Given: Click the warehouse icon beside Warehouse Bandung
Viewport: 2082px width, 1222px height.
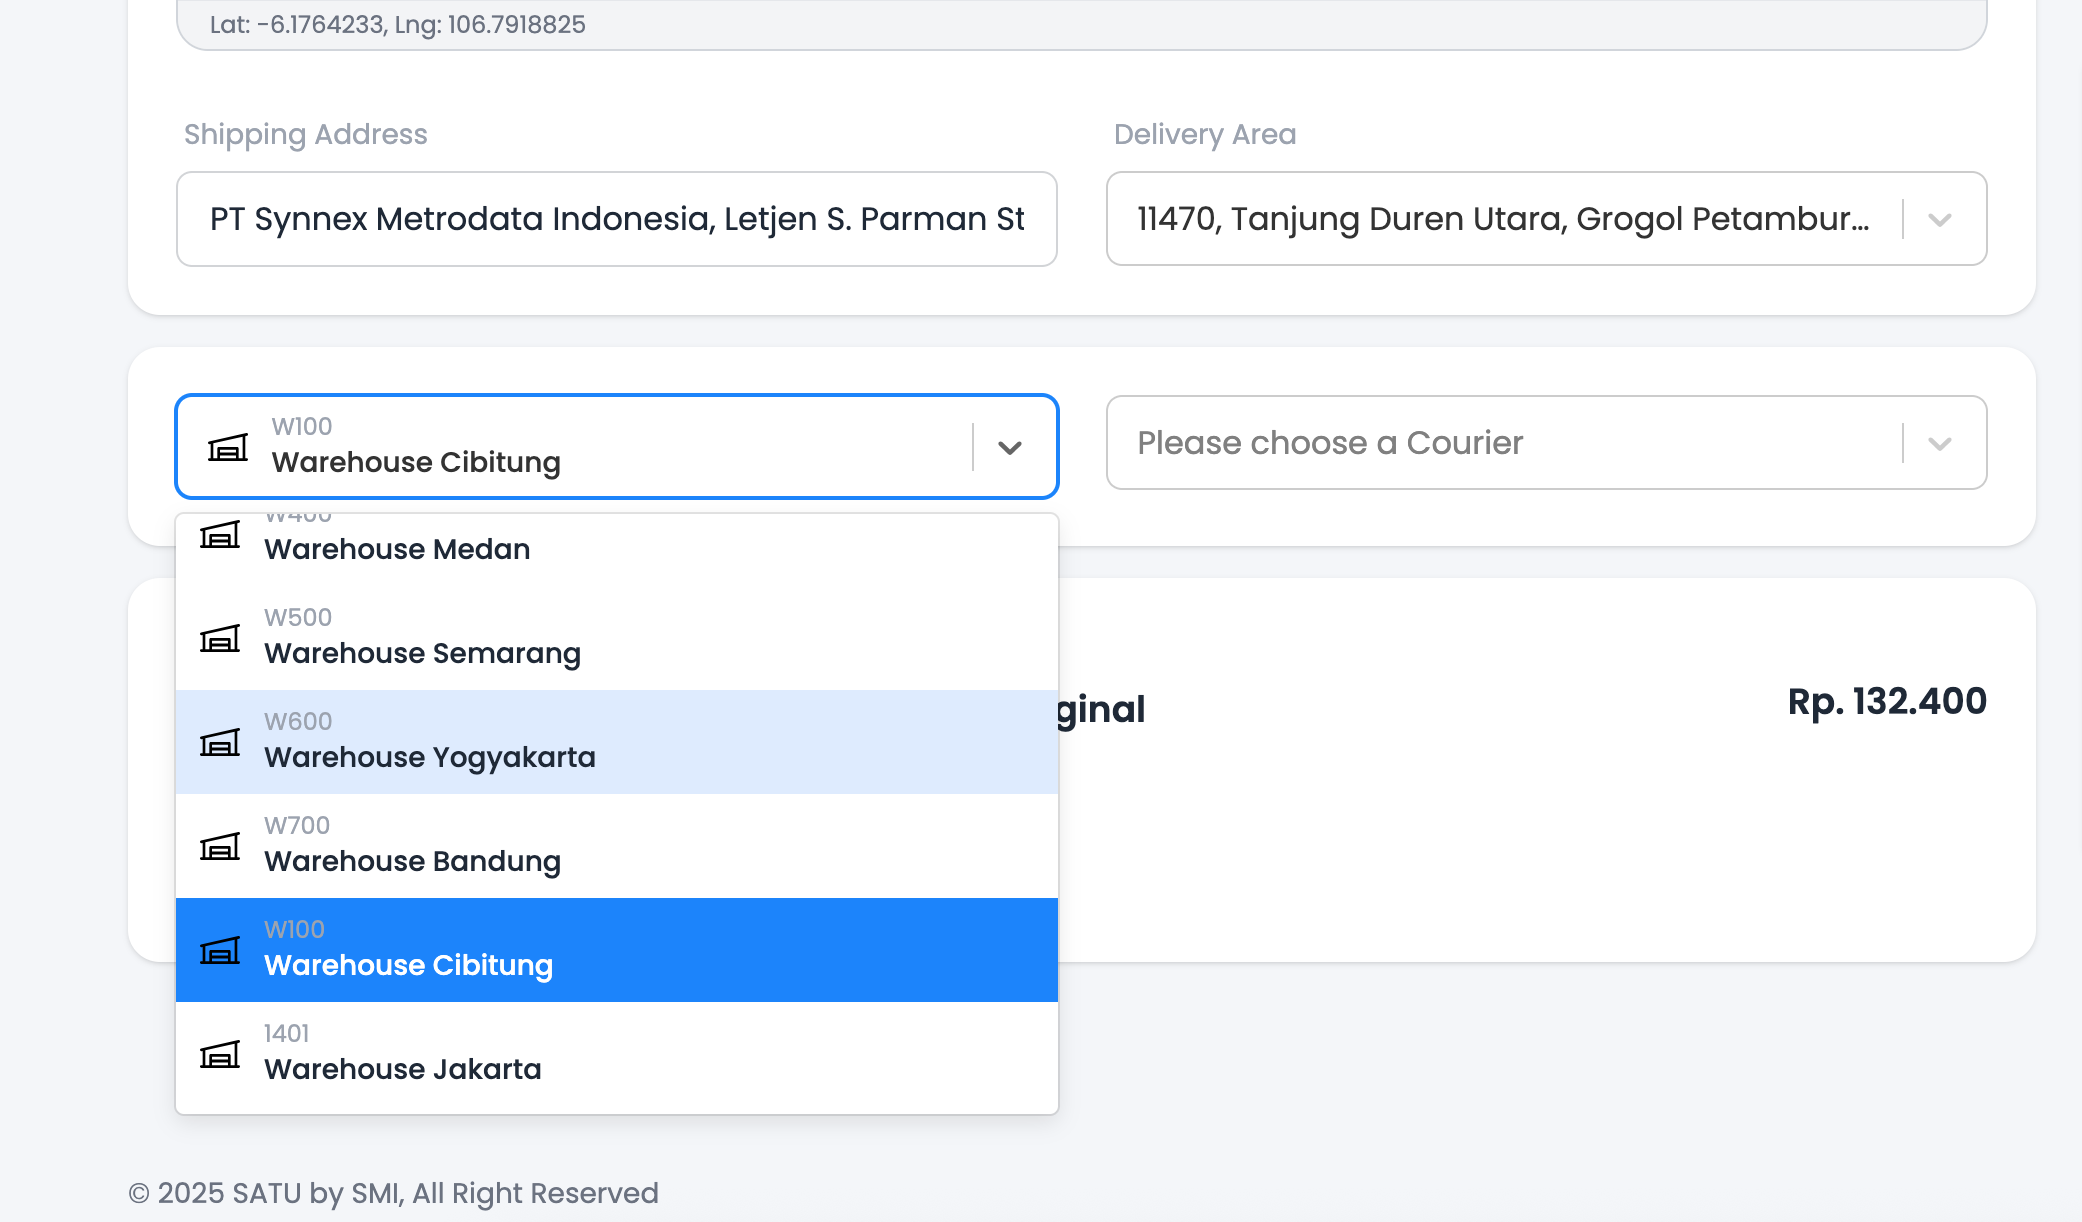Looking at the screenshot, I should [x=220, y=847].
